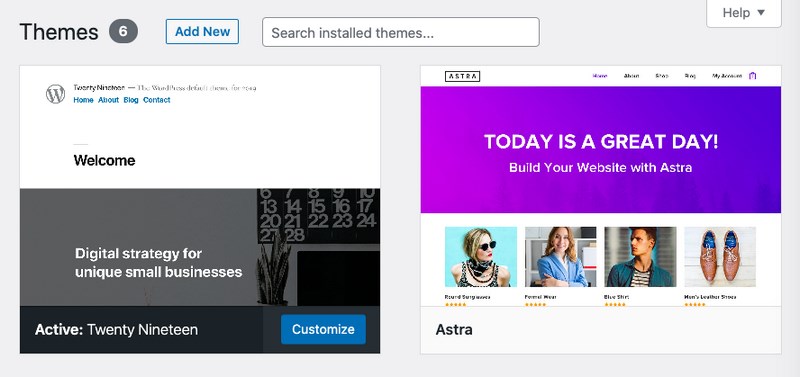Screen dimensions: 800x377
Task: Click the Active: Twenty Nineteen label
Action: pos(116,330)
